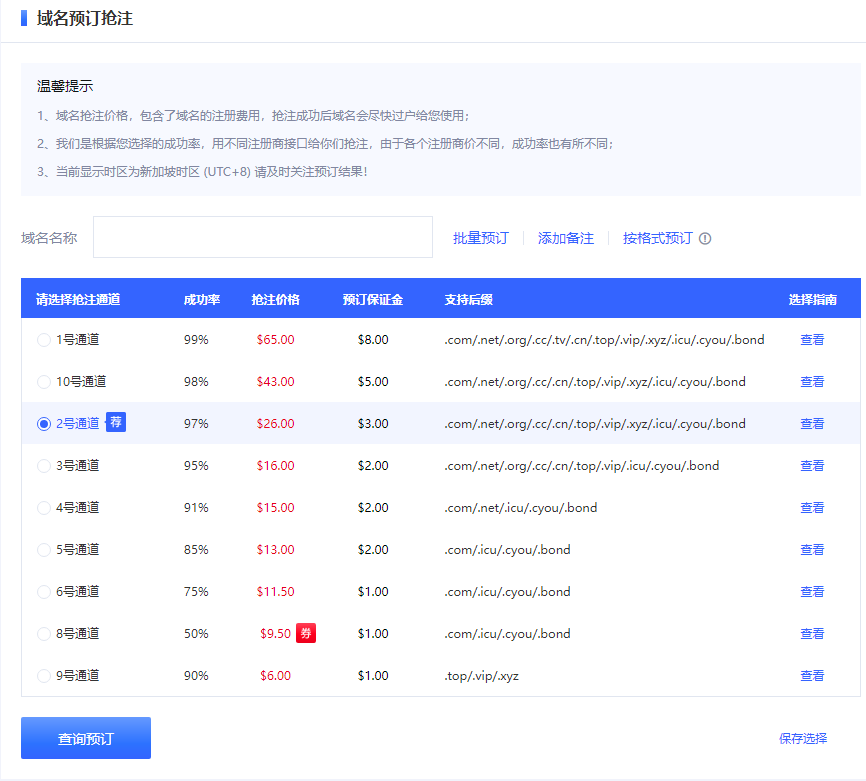Click the 域名预订抢注 page title

click(x=85, y=18)
